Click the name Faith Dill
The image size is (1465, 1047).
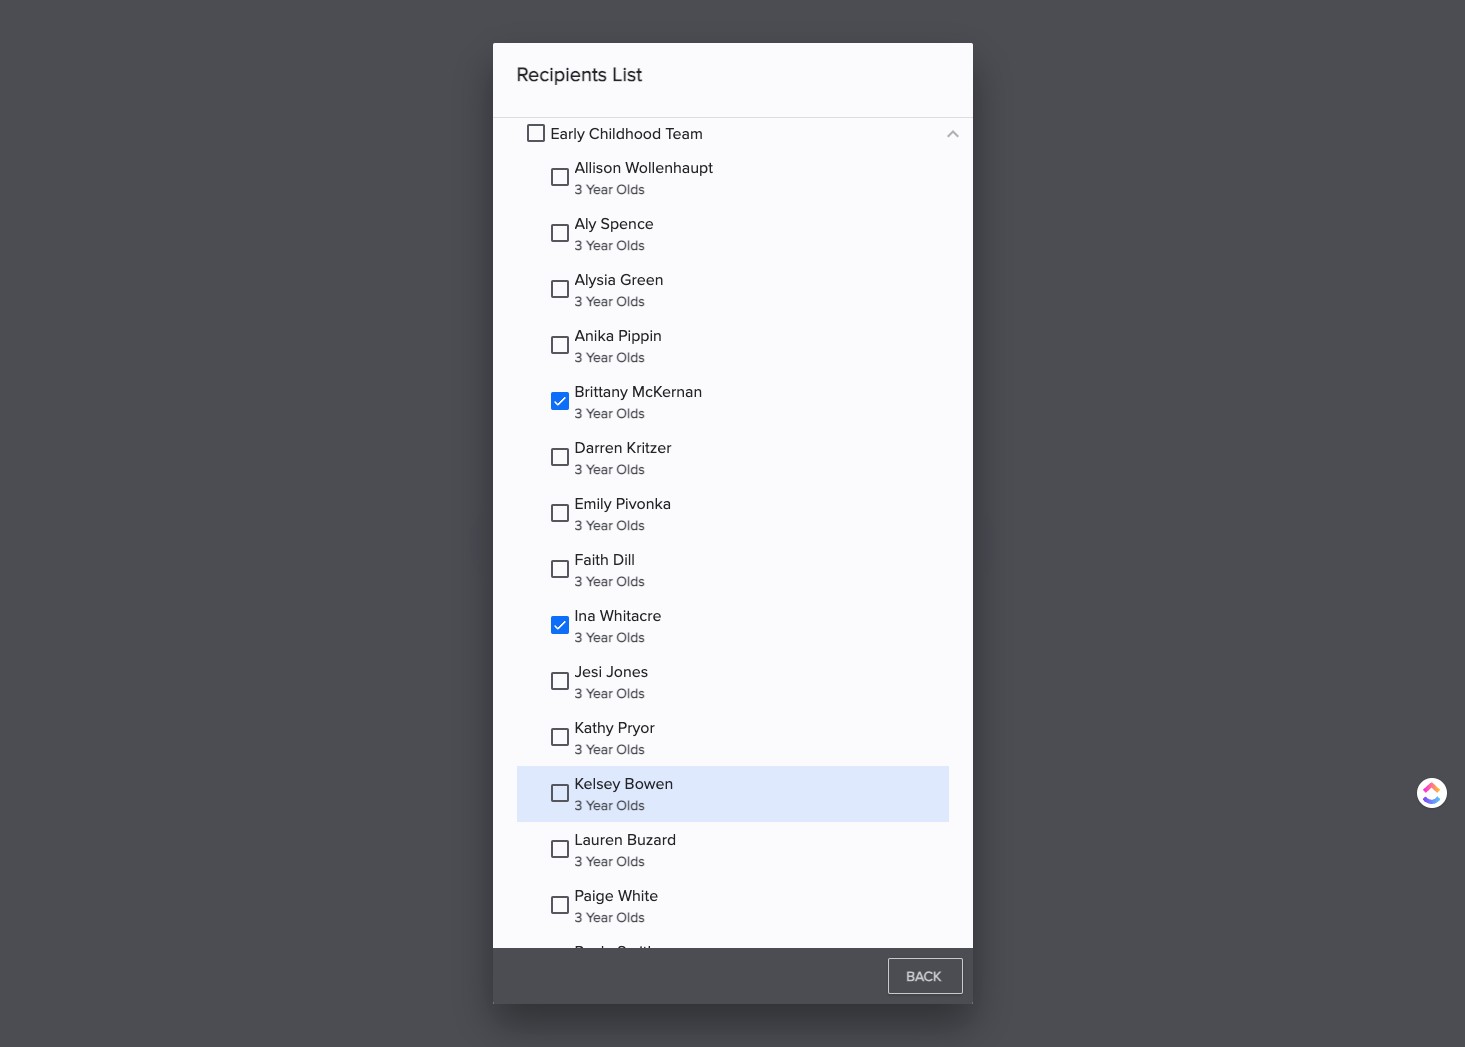tap(604, 560)
